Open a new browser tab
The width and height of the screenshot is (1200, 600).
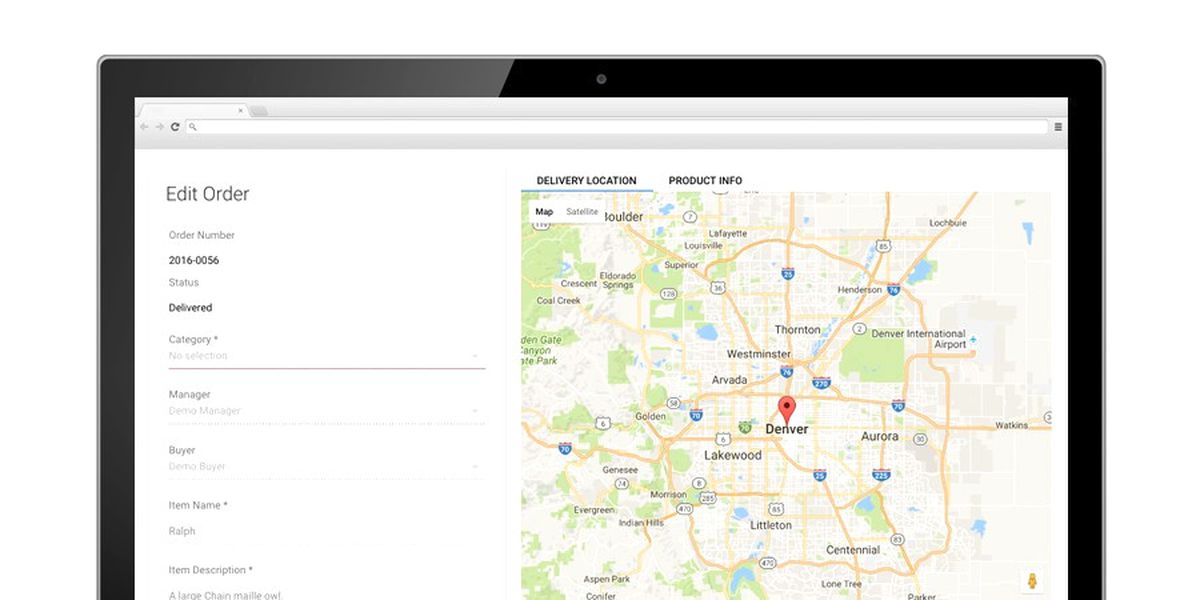coord(258,111)
